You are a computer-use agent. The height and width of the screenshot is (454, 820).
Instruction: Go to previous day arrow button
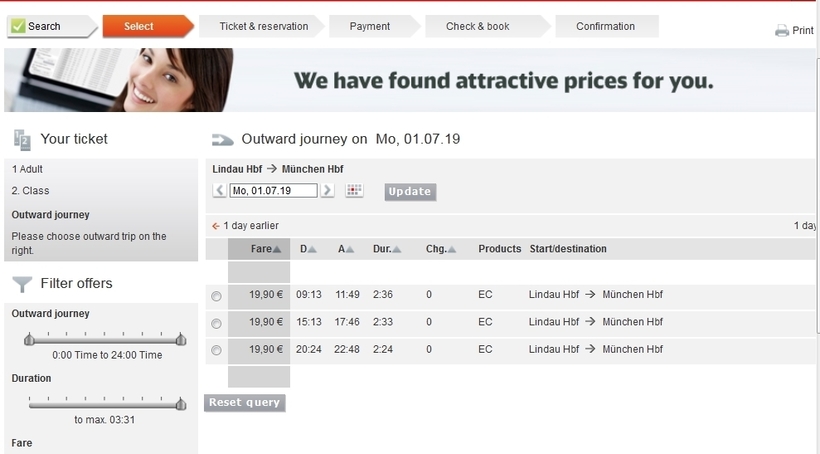point(220,190)
